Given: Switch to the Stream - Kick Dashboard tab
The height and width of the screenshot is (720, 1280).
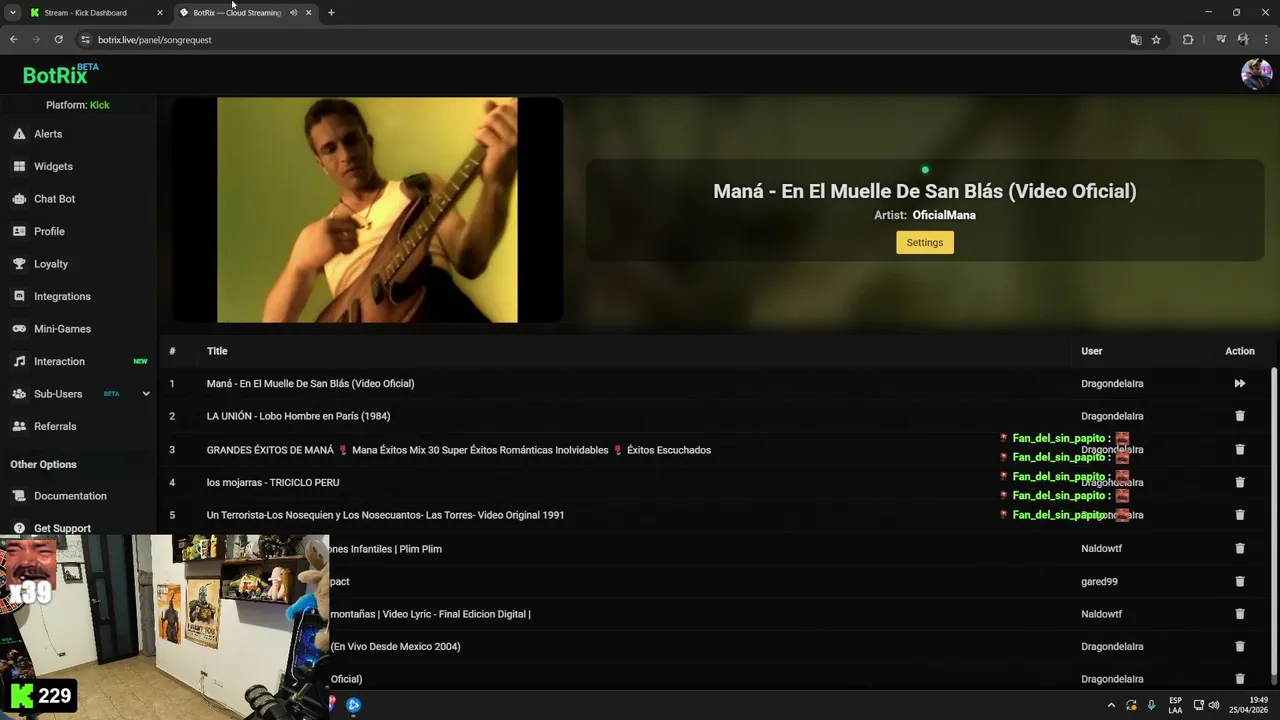Looking at the screenshot, I should 85,13.
